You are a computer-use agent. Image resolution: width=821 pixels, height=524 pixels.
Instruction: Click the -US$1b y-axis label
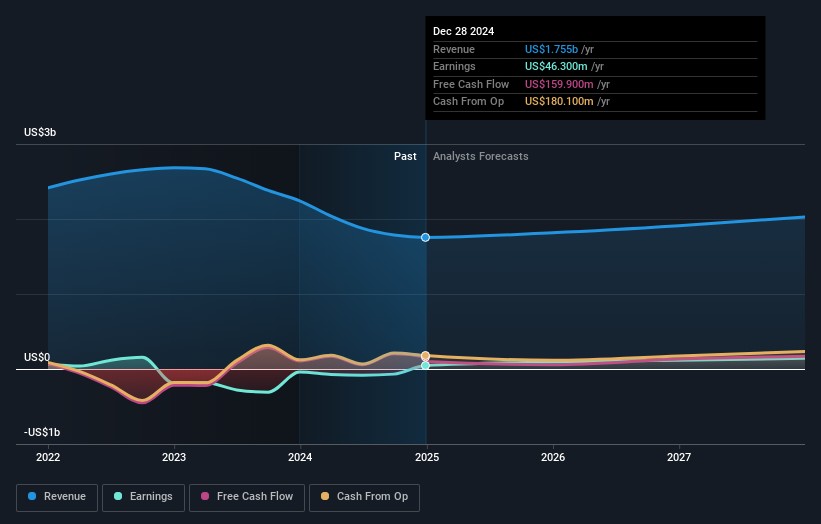tap(42, 432)
